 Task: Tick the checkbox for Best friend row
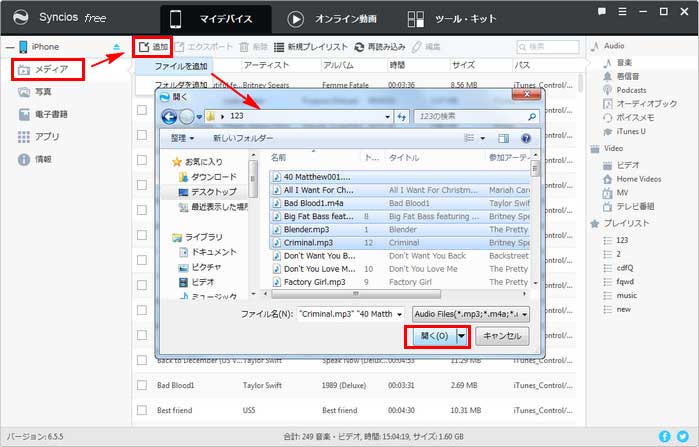(x=142, y=410)
